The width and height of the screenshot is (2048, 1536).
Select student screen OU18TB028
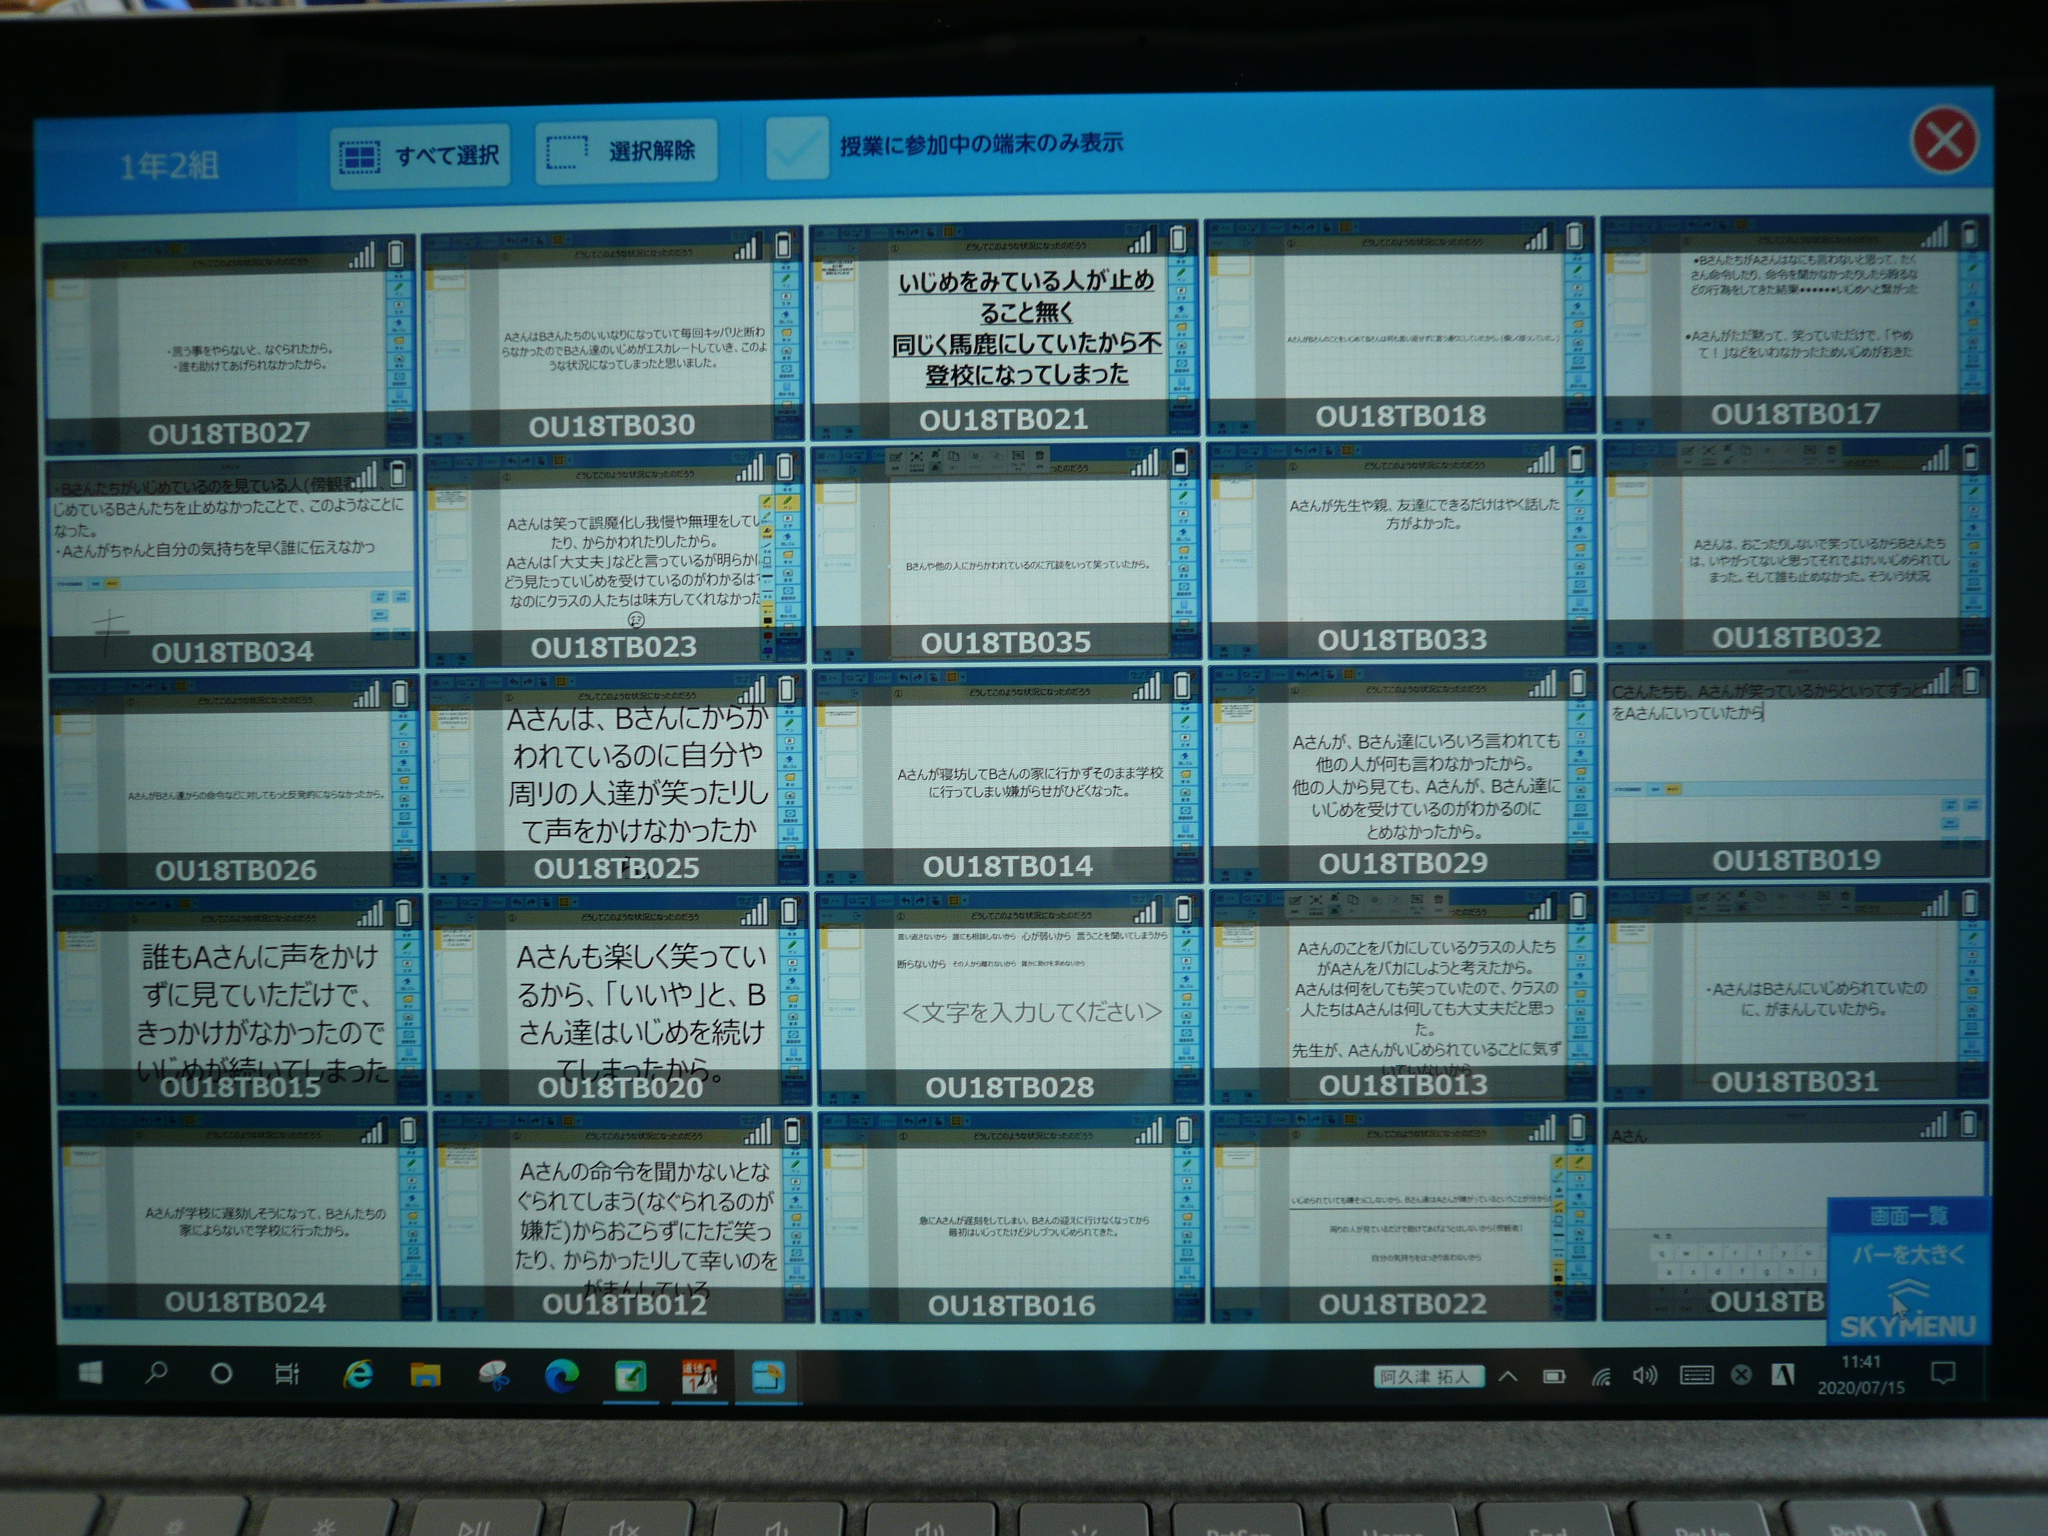tap(1008, 1000)
